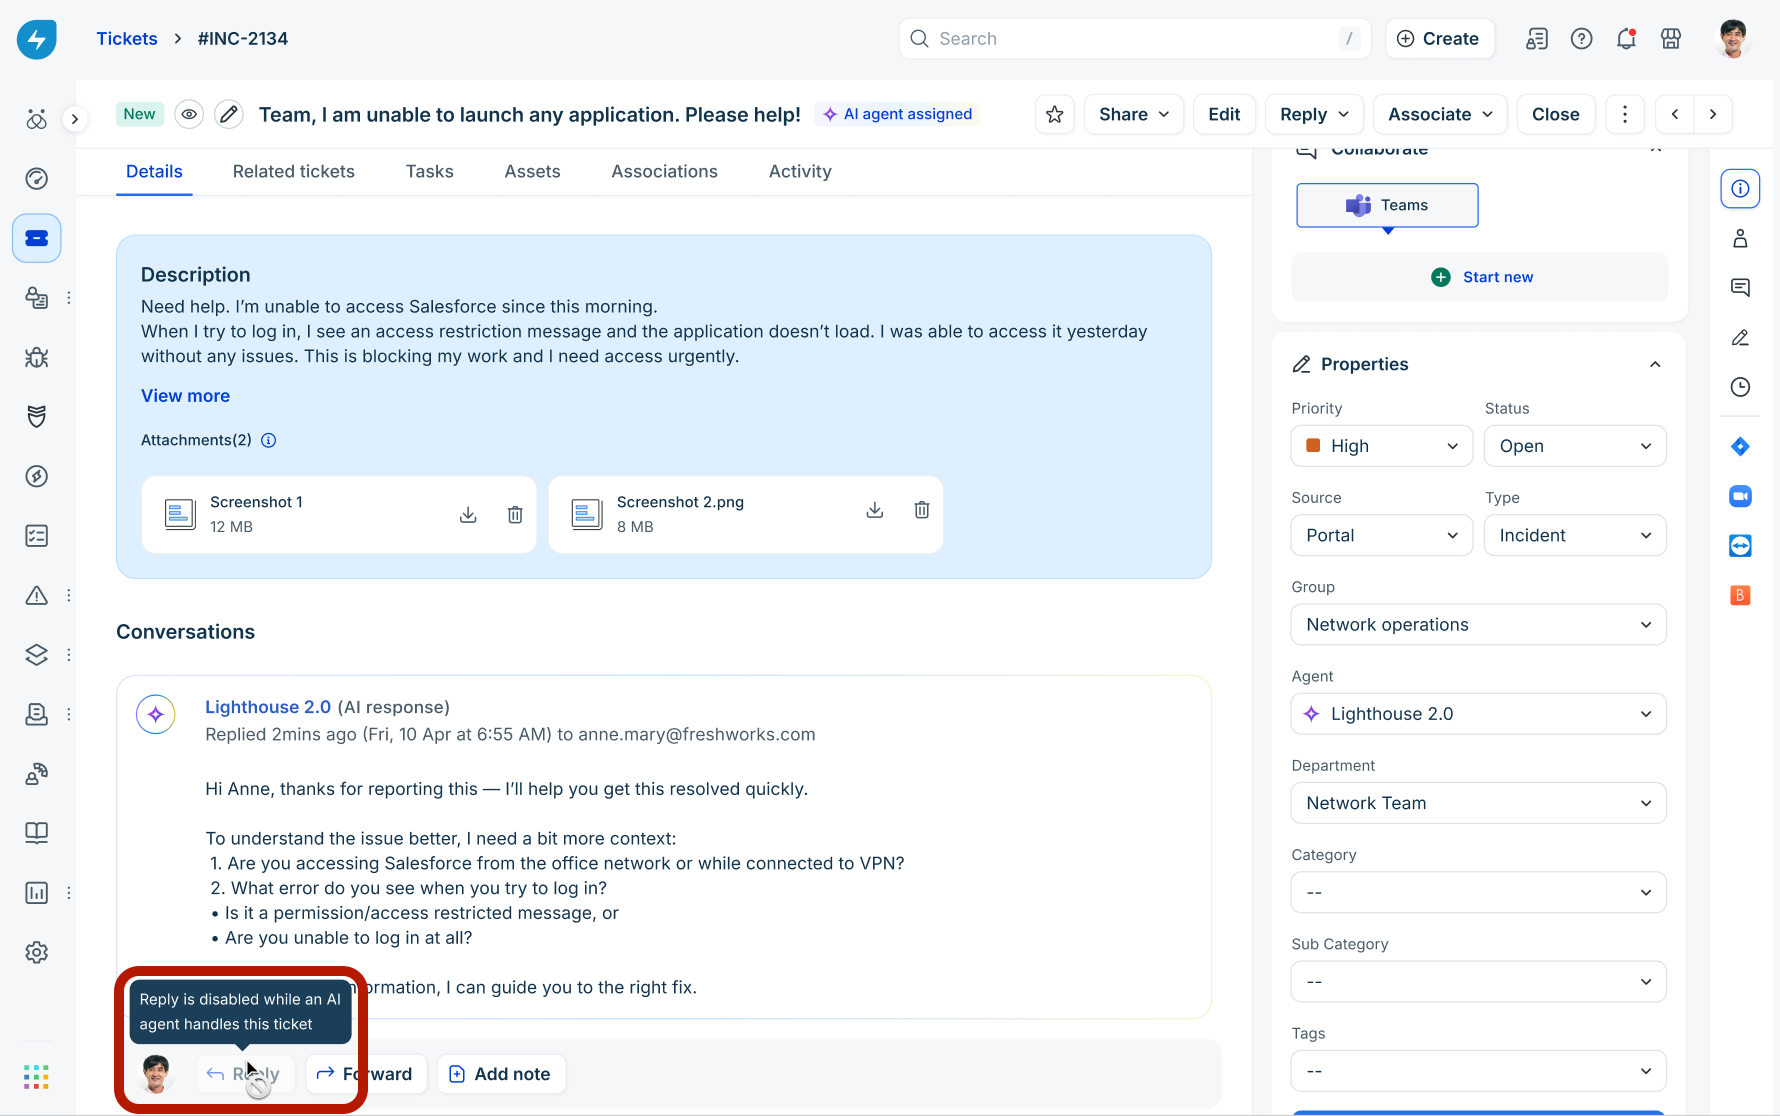Open the orange B app in right rail
Image resolution: width=1780 pixels, height=1116 pixels.
[1741, 595]
